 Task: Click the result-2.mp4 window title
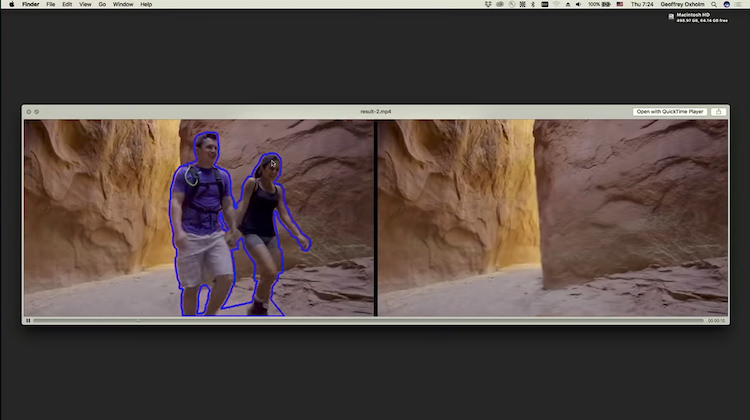click(375, 111)
